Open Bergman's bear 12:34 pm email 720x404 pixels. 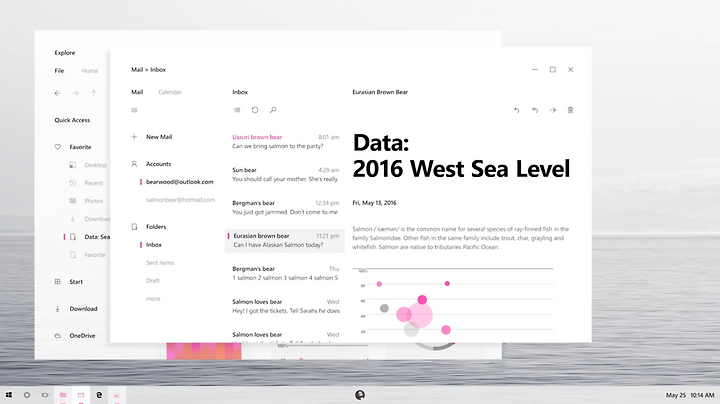tap(285, 208)
